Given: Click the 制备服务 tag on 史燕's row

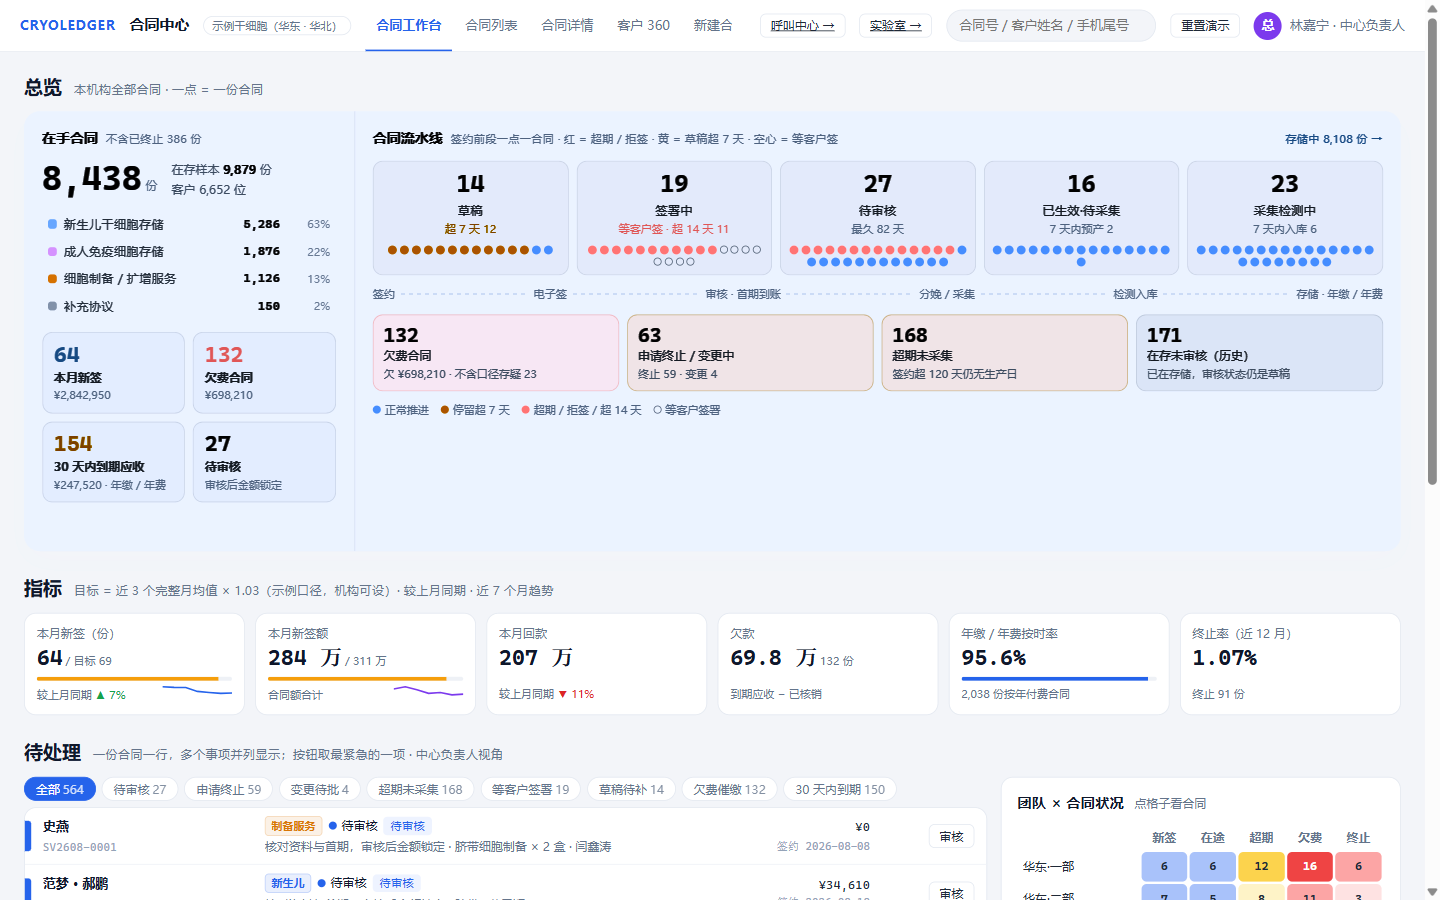Looking at the screenshot, I should [293, 826].
